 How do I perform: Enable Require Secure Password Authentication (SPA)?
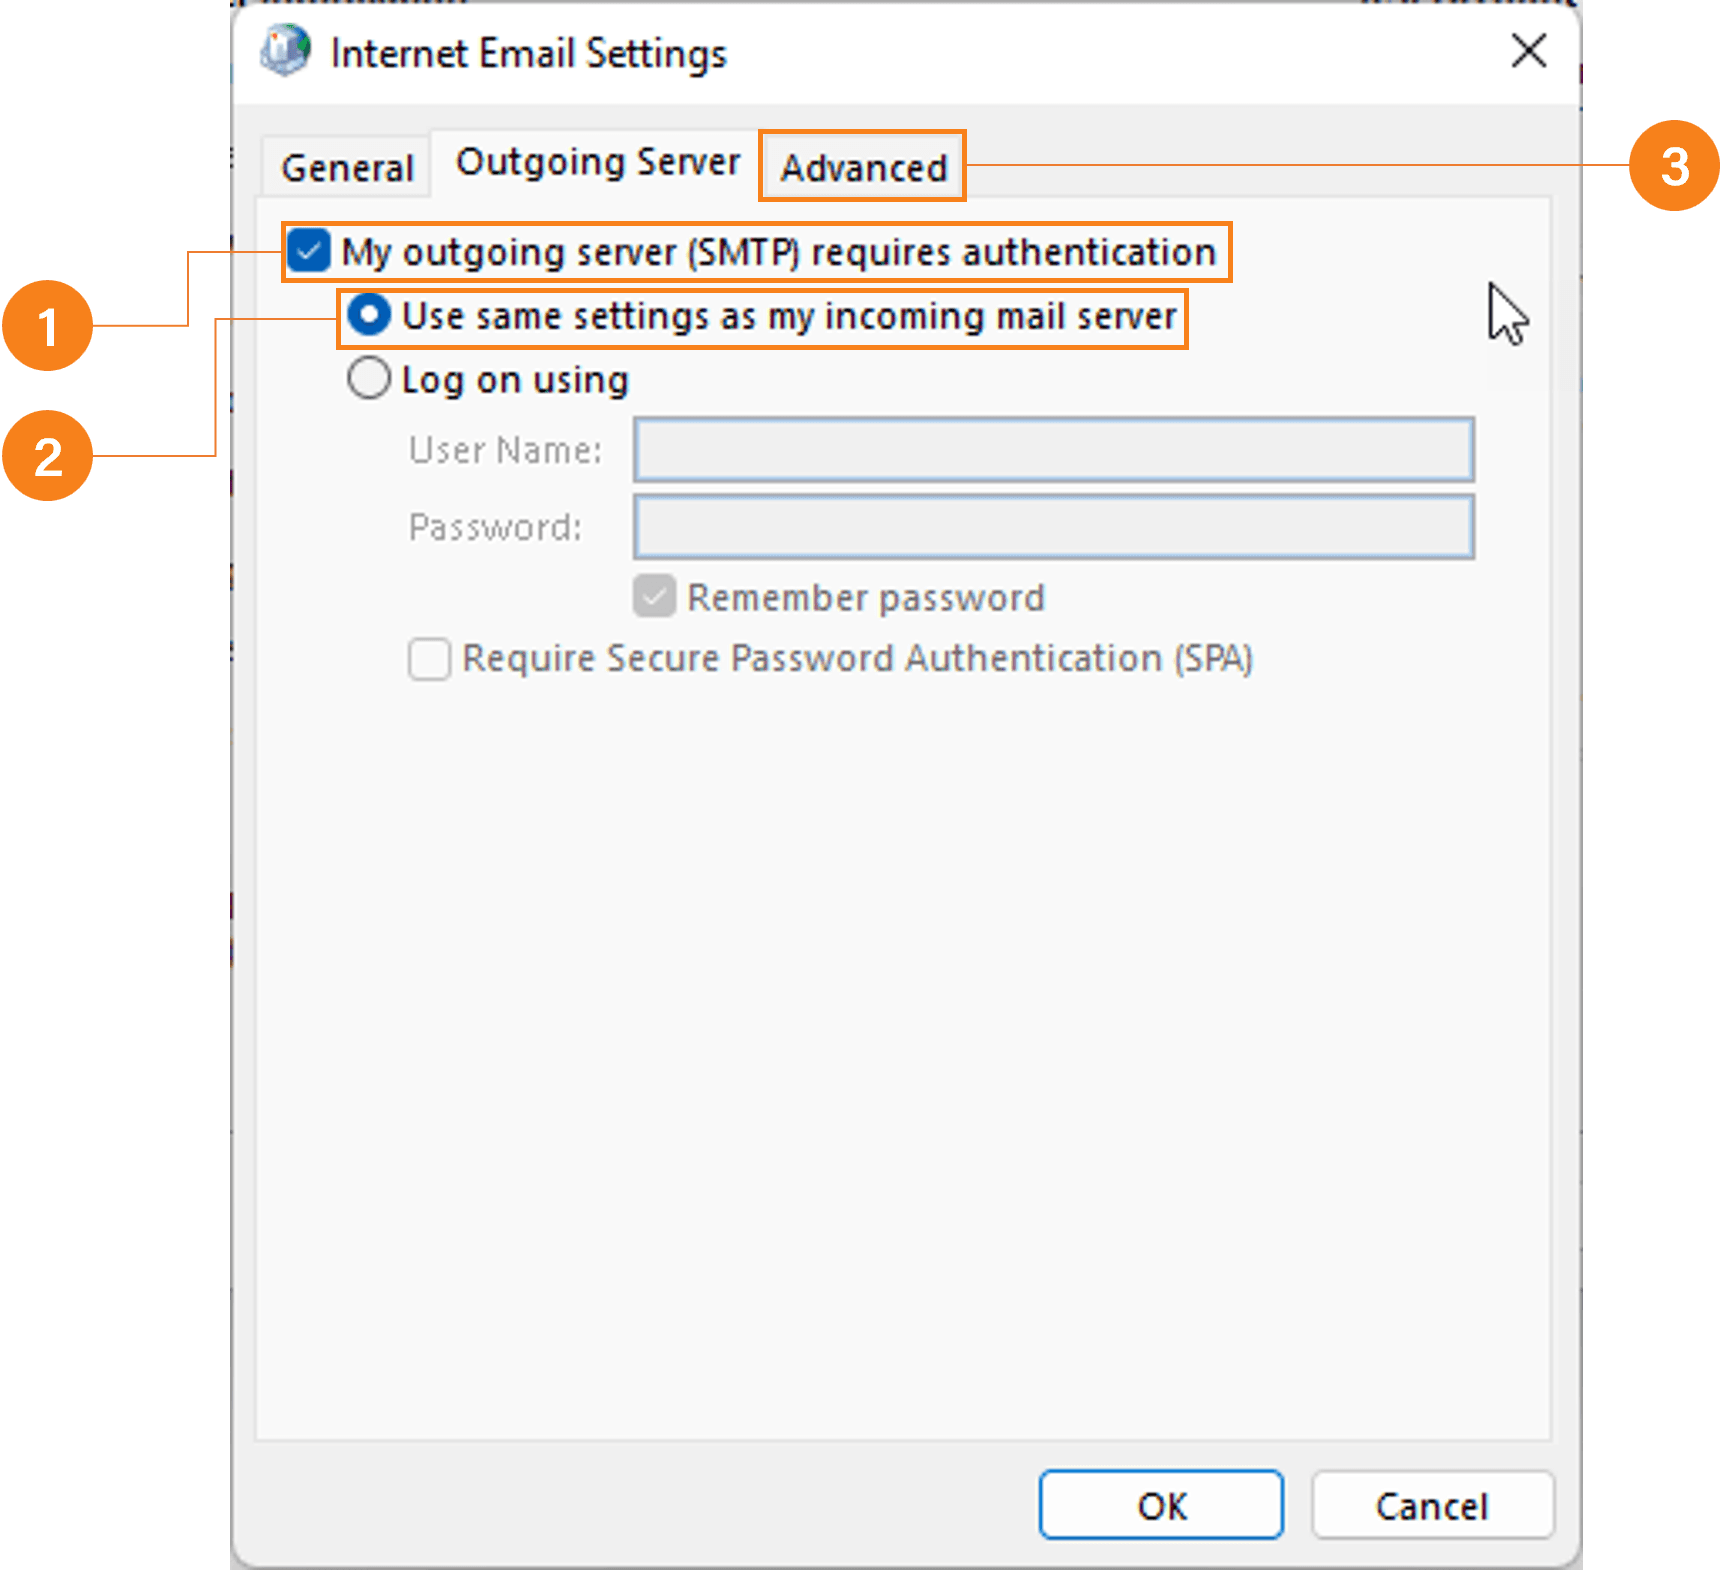click(428, 659)
